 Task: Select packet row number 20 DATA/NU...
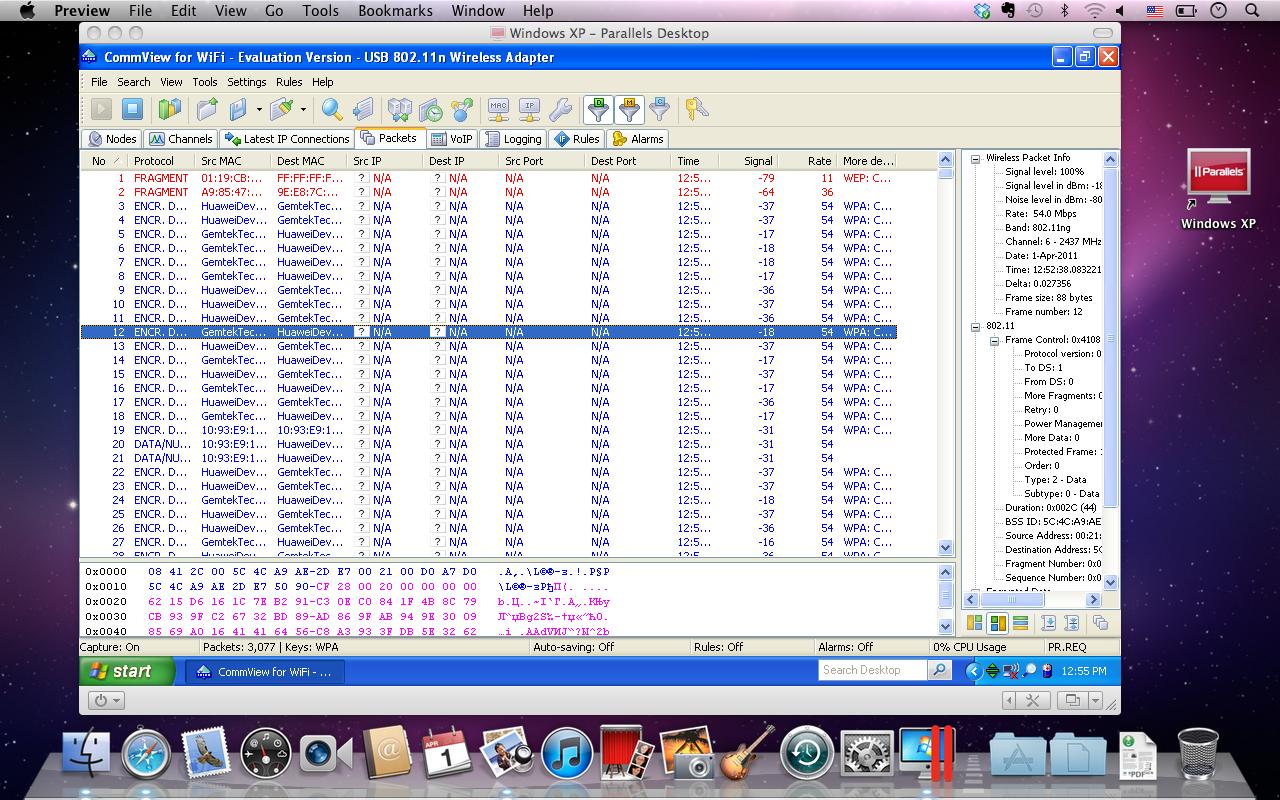point(488,444)
